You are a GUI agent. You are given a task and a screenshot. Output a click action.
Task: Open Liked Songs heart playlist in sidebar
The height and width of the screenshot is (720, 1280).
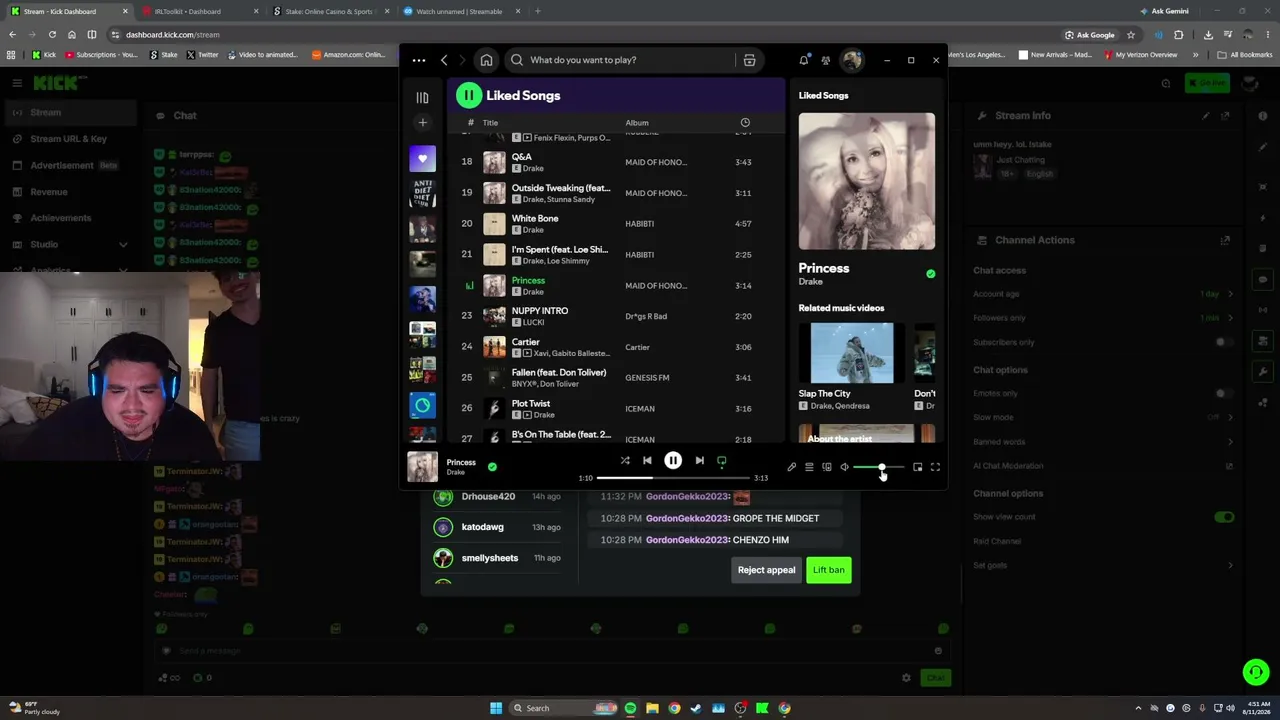click(x=422, y=158)
